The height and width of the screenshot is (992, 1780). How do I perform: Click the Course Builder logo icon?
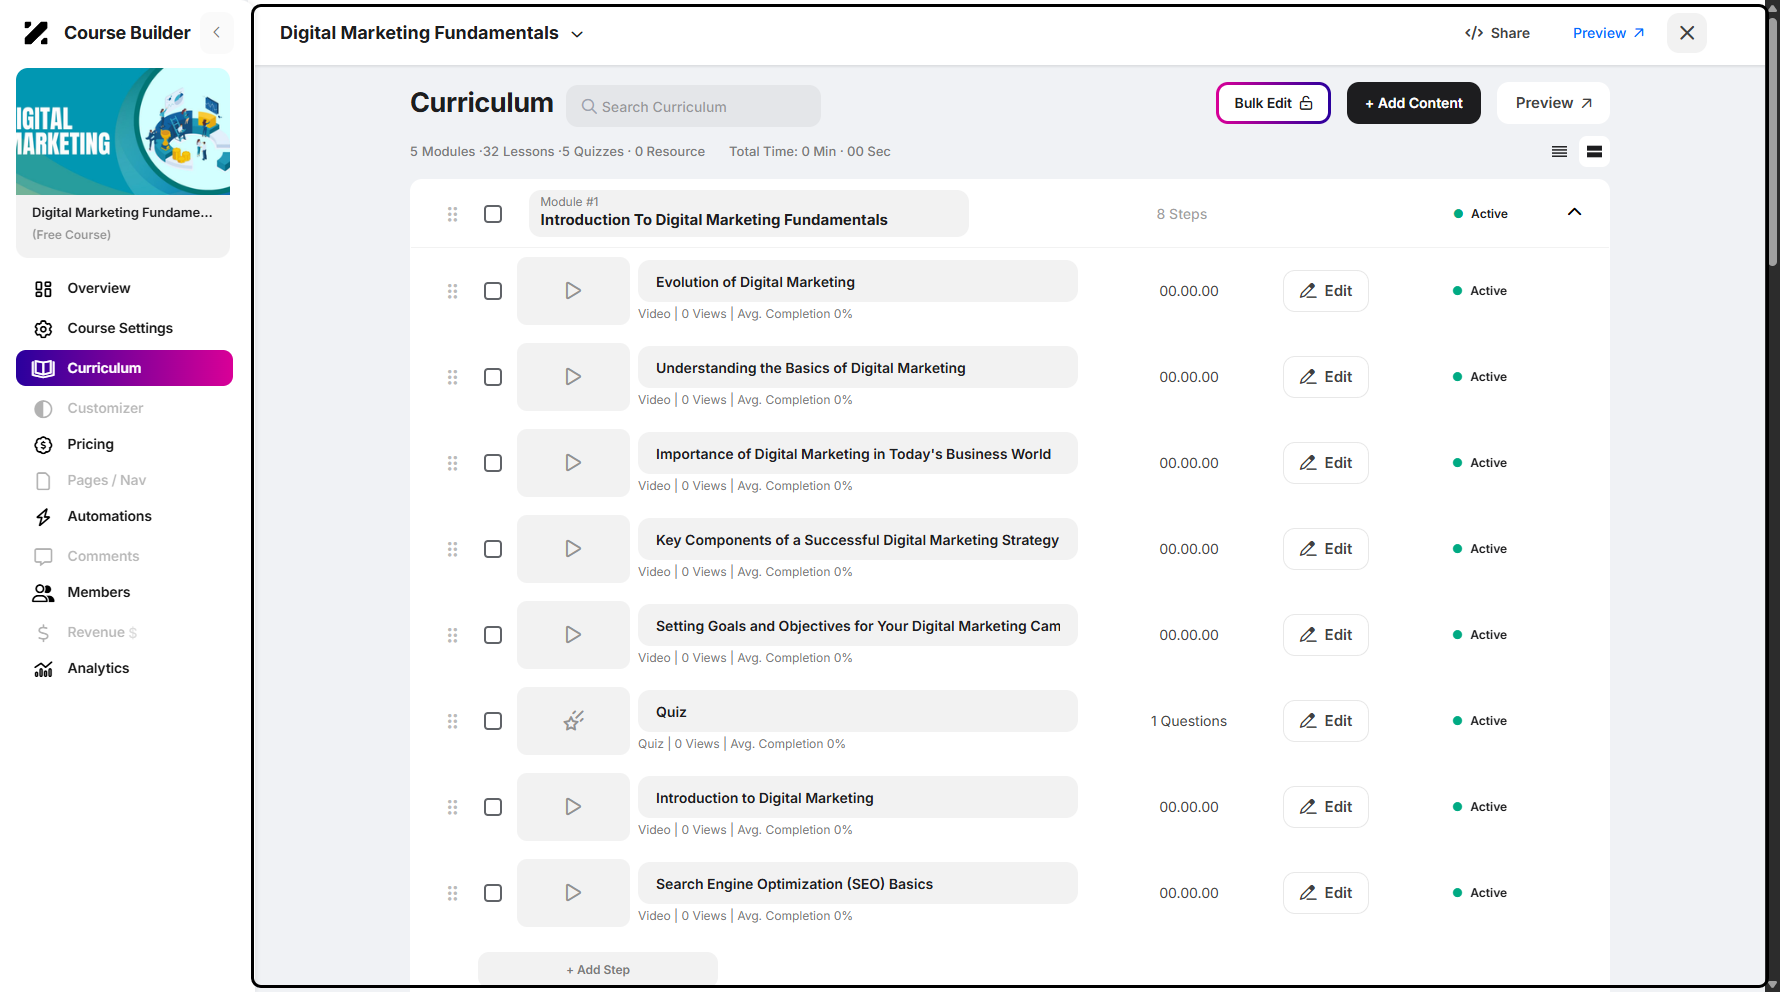pos(36,33)
